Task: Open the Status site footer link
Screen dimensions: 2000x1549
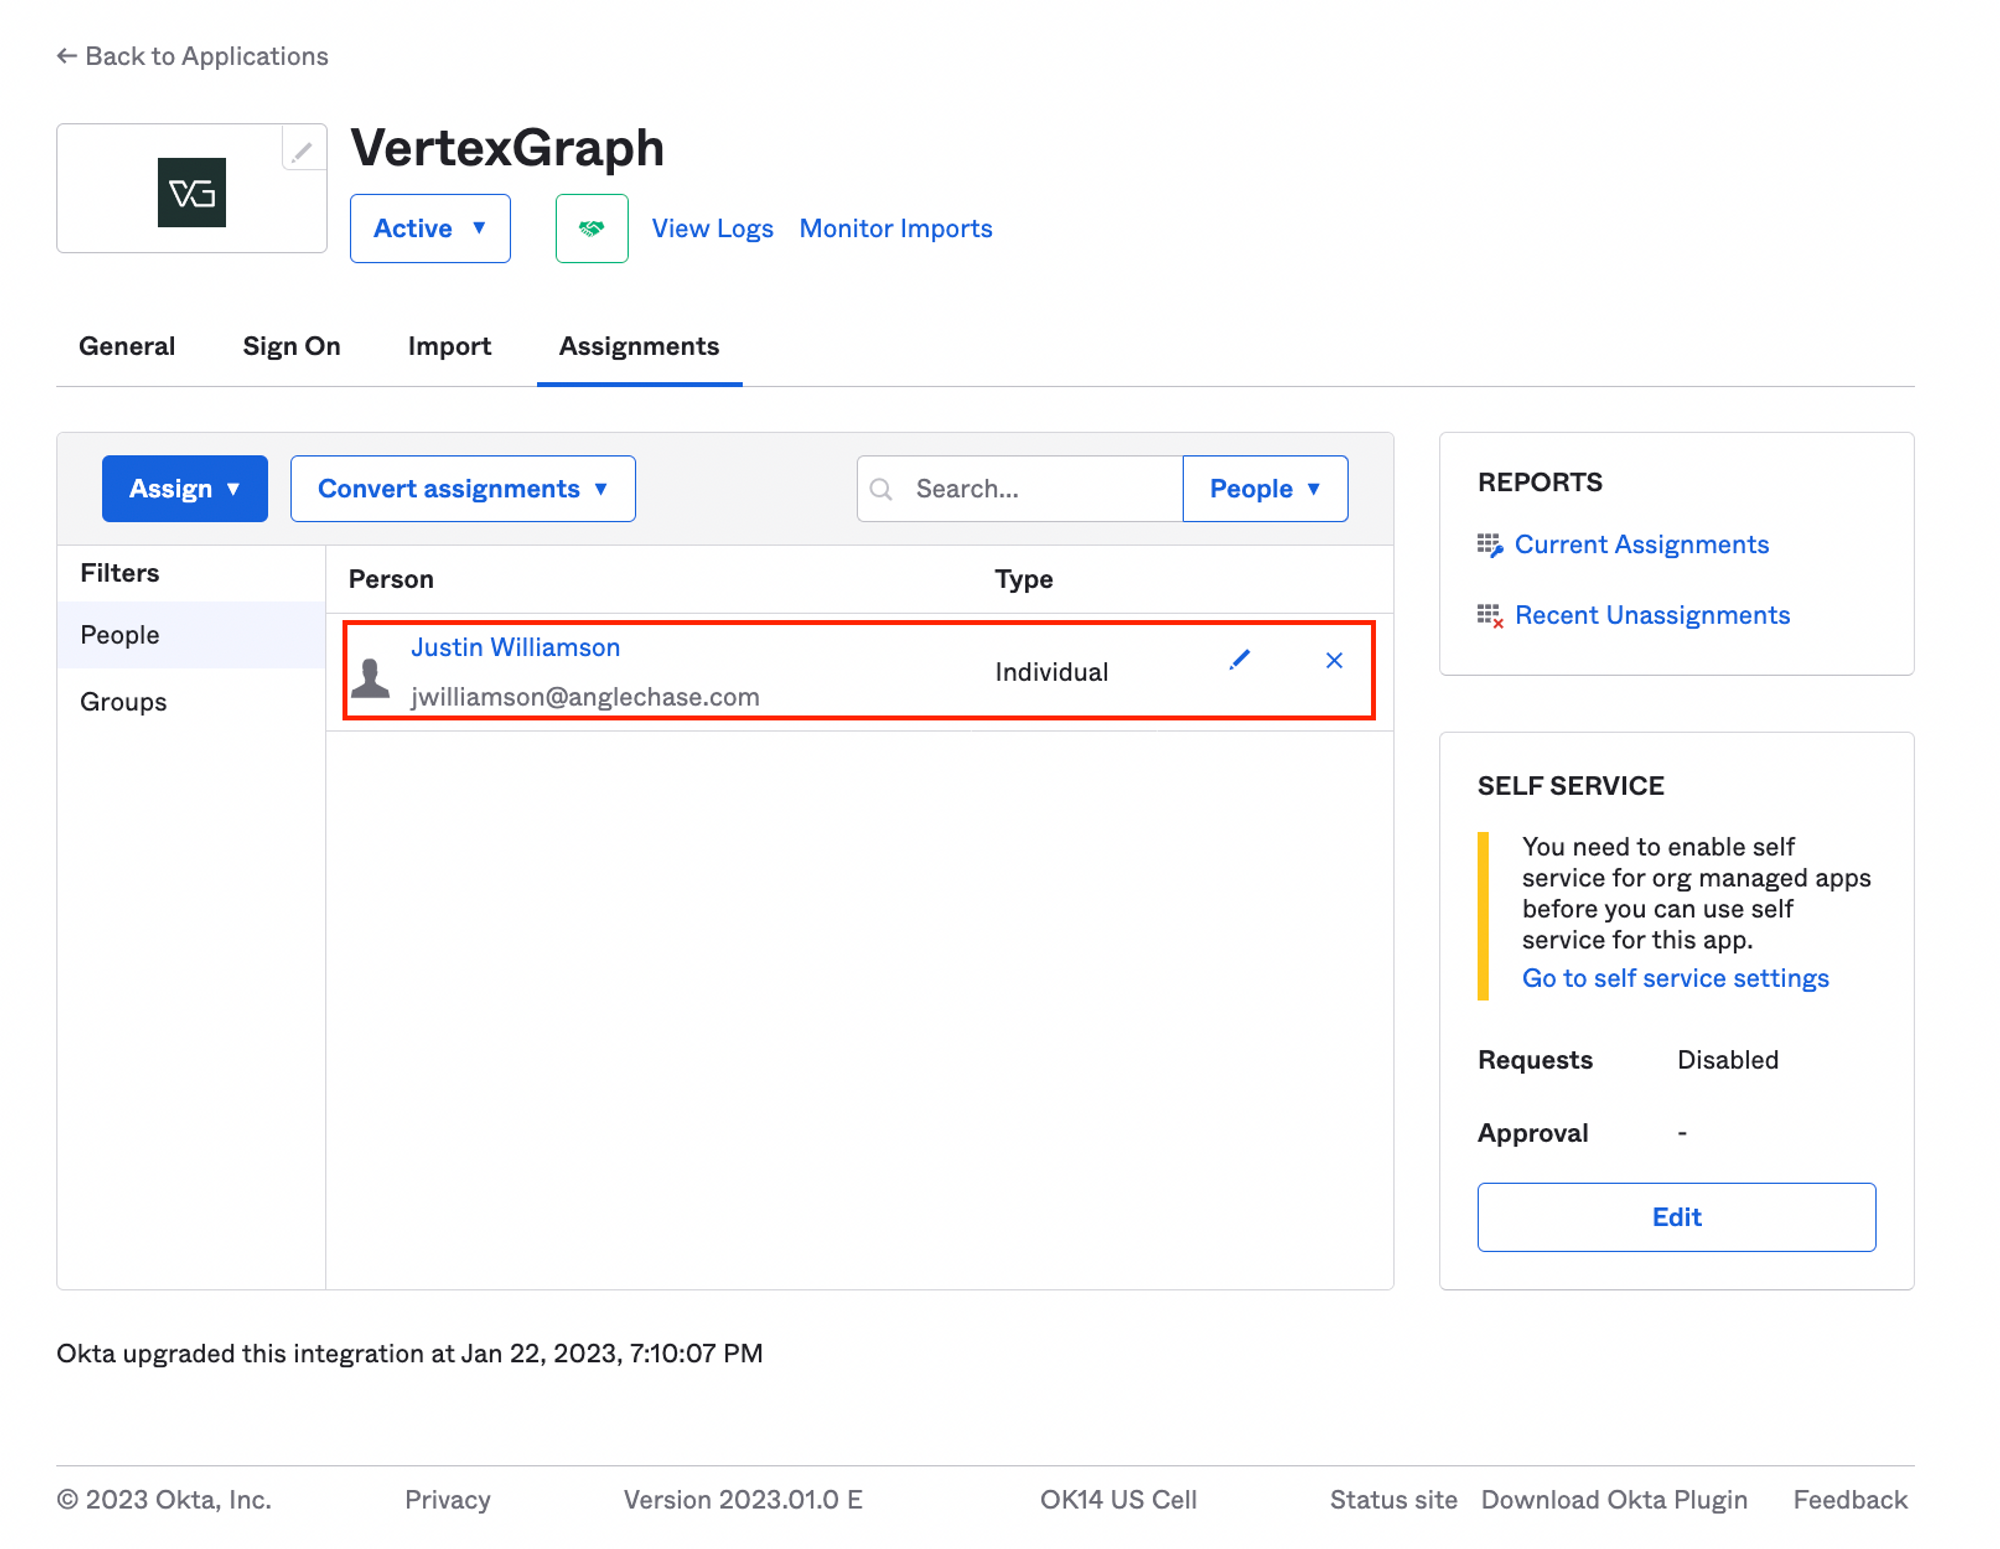Action: [x=1393, y=1500]
